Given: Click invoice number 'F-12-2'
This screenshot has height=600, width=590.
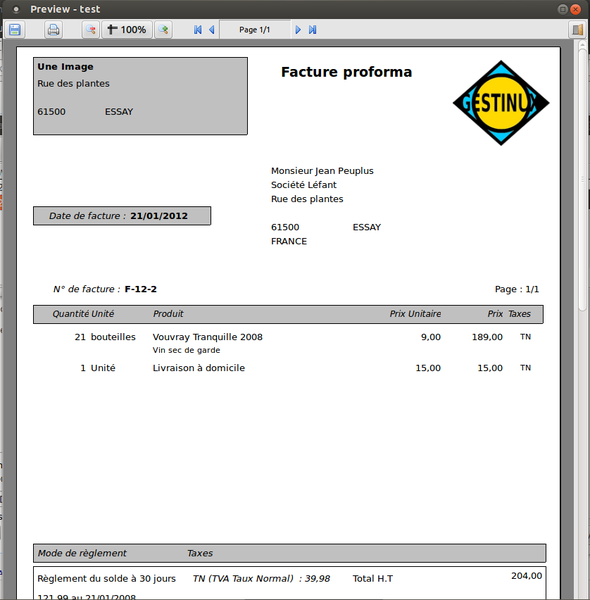Looking at the screenshot, I should [x=140, y=289].
